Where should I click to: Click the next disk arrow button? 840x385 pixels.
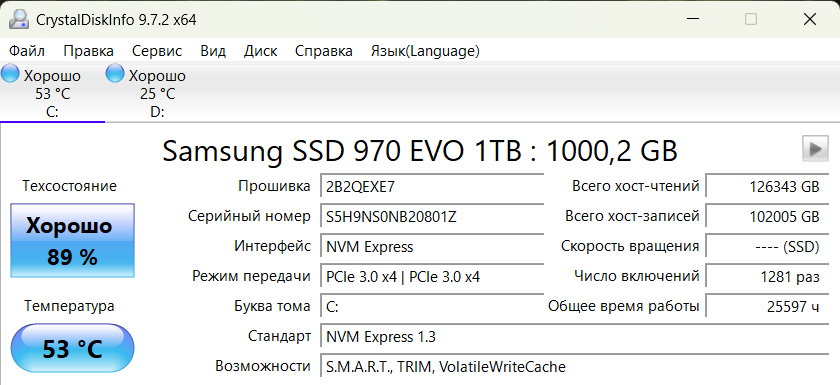(815, 149)
